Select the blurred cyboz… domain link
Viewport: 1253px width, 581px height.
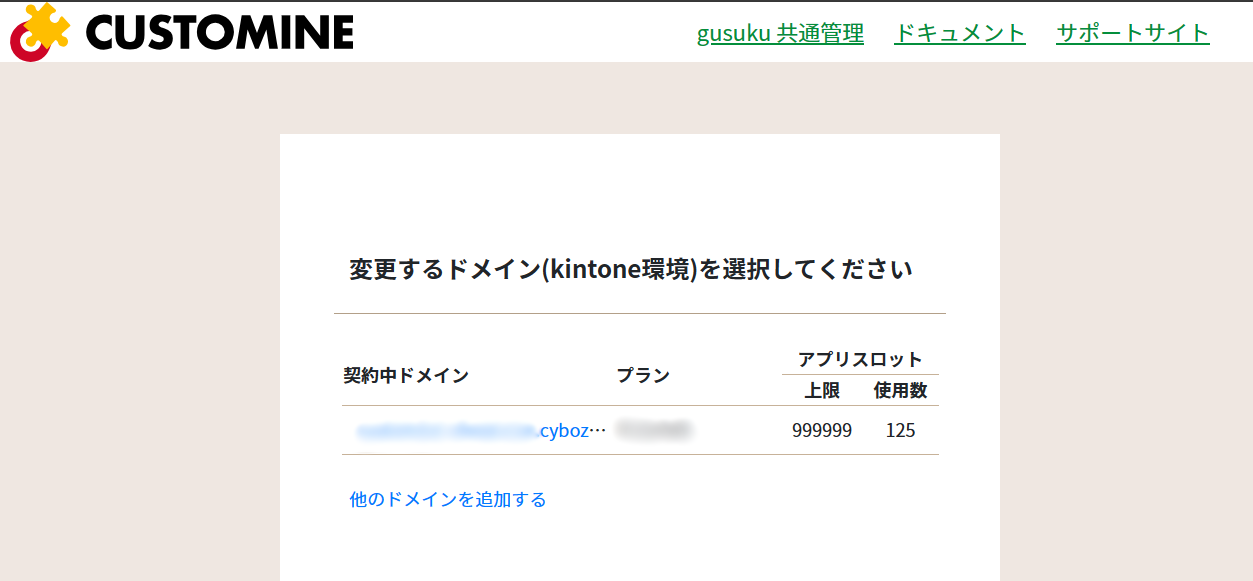[482, 431]
